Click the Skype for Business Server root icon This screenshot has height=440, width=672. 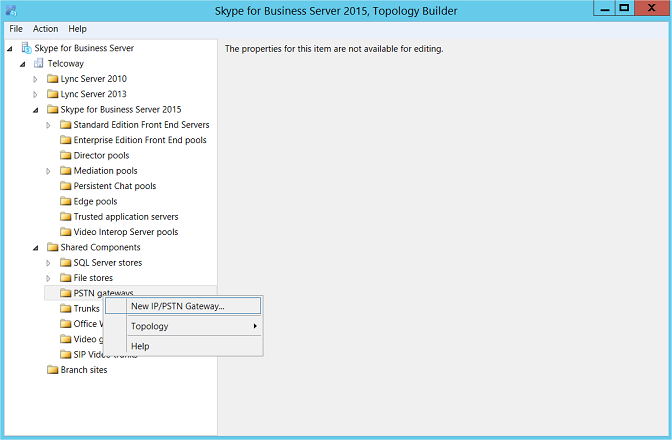[x=26, y=48]
